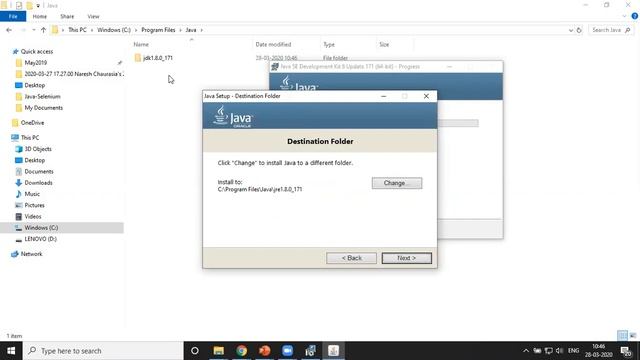Click the Search Java input field
640x360 pixels.
[611, 30]
